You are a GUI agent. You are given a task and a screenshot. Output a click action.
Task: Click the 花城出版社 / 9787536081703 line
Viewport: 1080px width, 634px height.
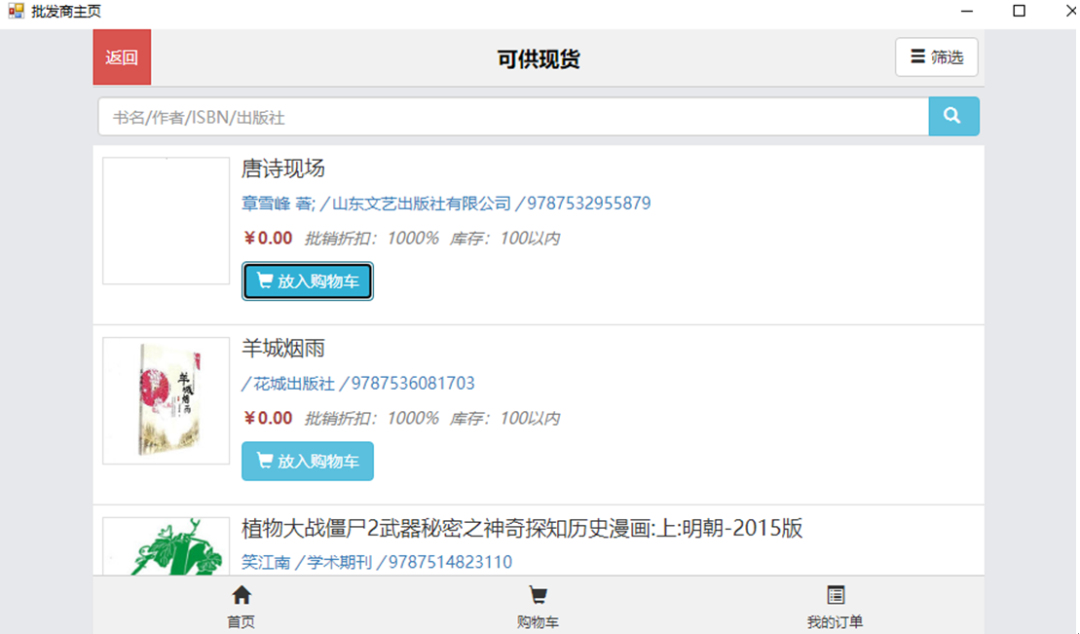[358, 383]
